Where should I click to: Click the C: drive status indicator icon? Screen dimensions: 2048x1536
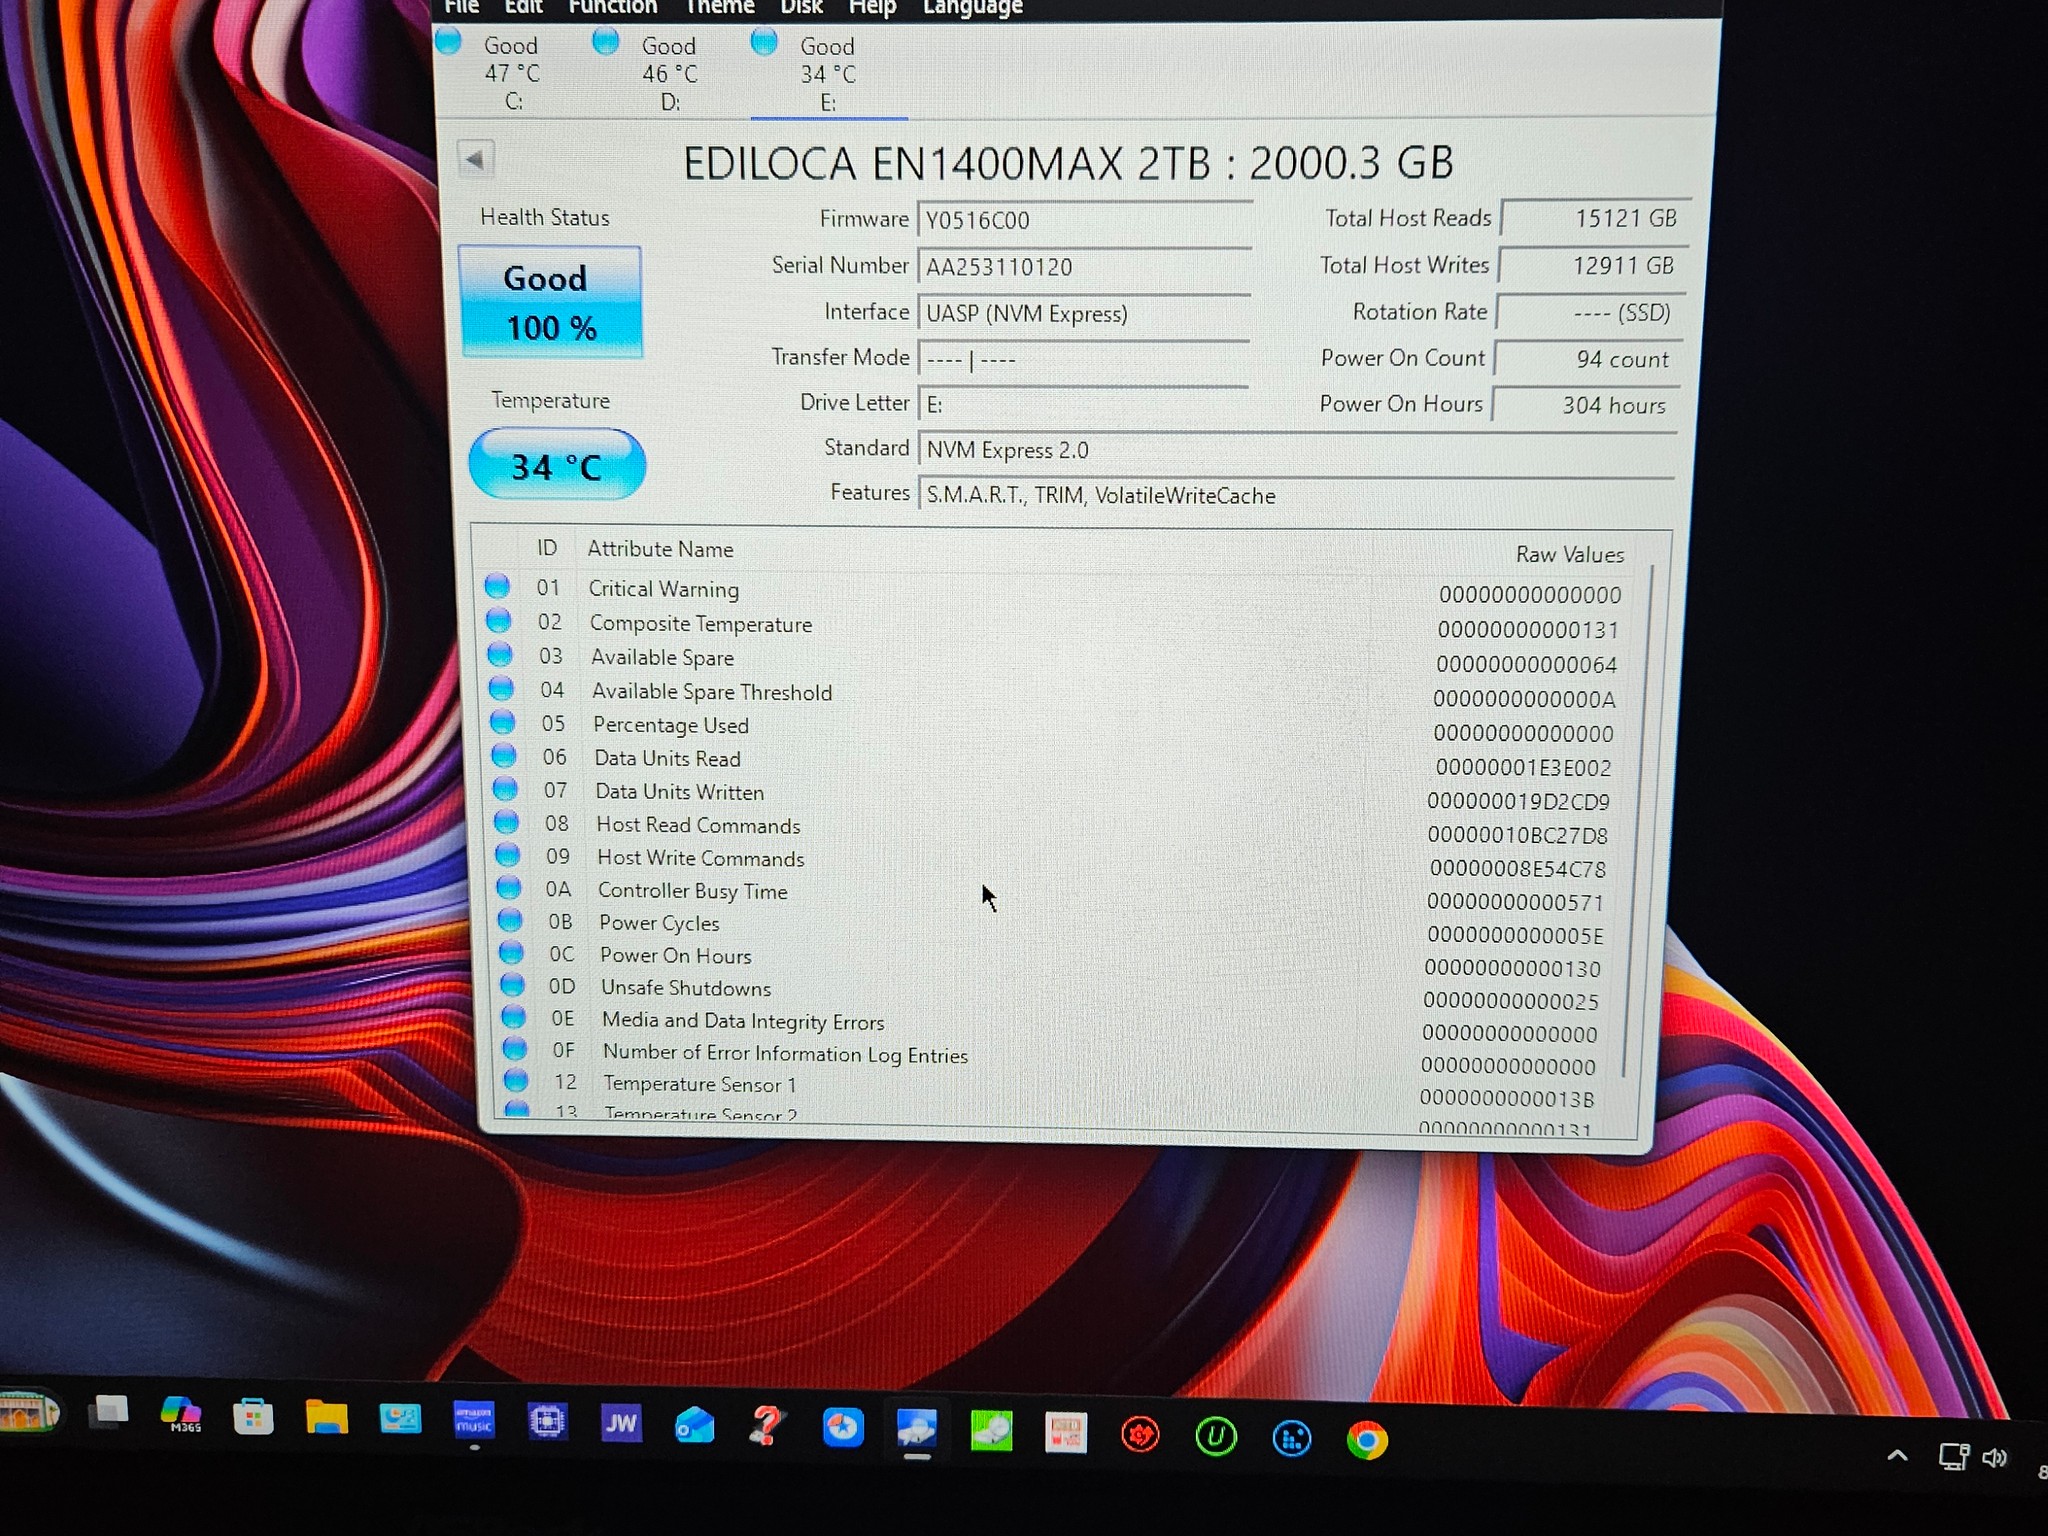click(x=449, y=40)
